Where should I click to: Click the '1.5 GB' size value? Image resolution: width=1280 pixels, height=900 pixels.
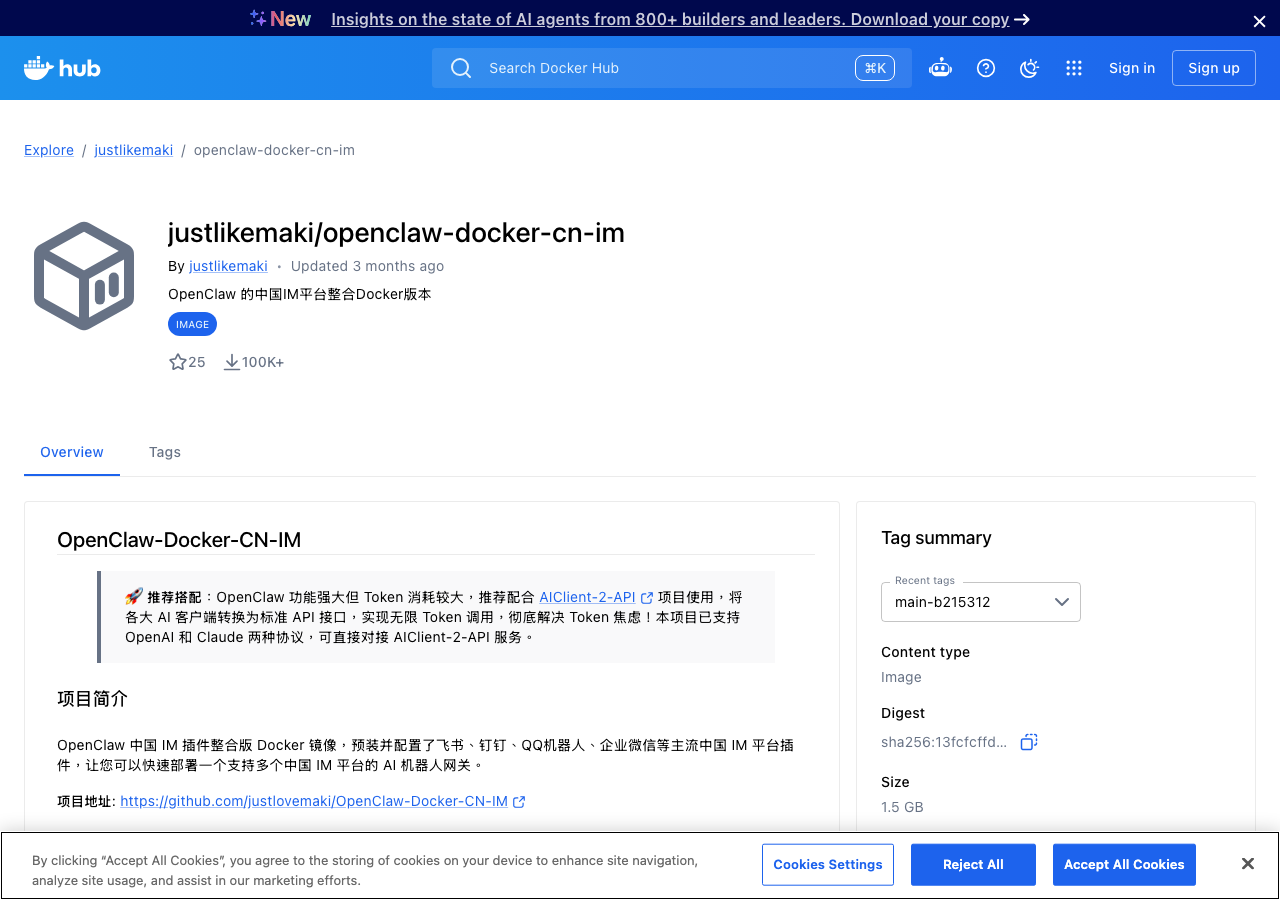click(902, 807)
